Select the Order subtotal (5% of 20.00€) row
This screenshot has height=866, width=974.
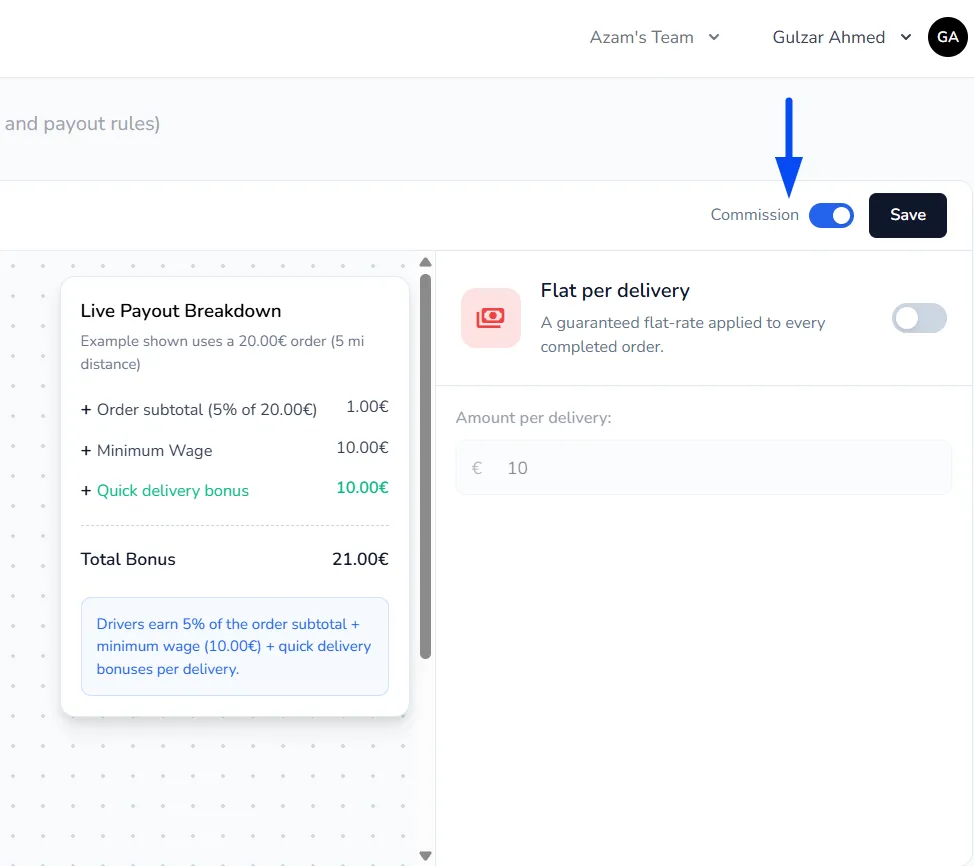point(235,409)
